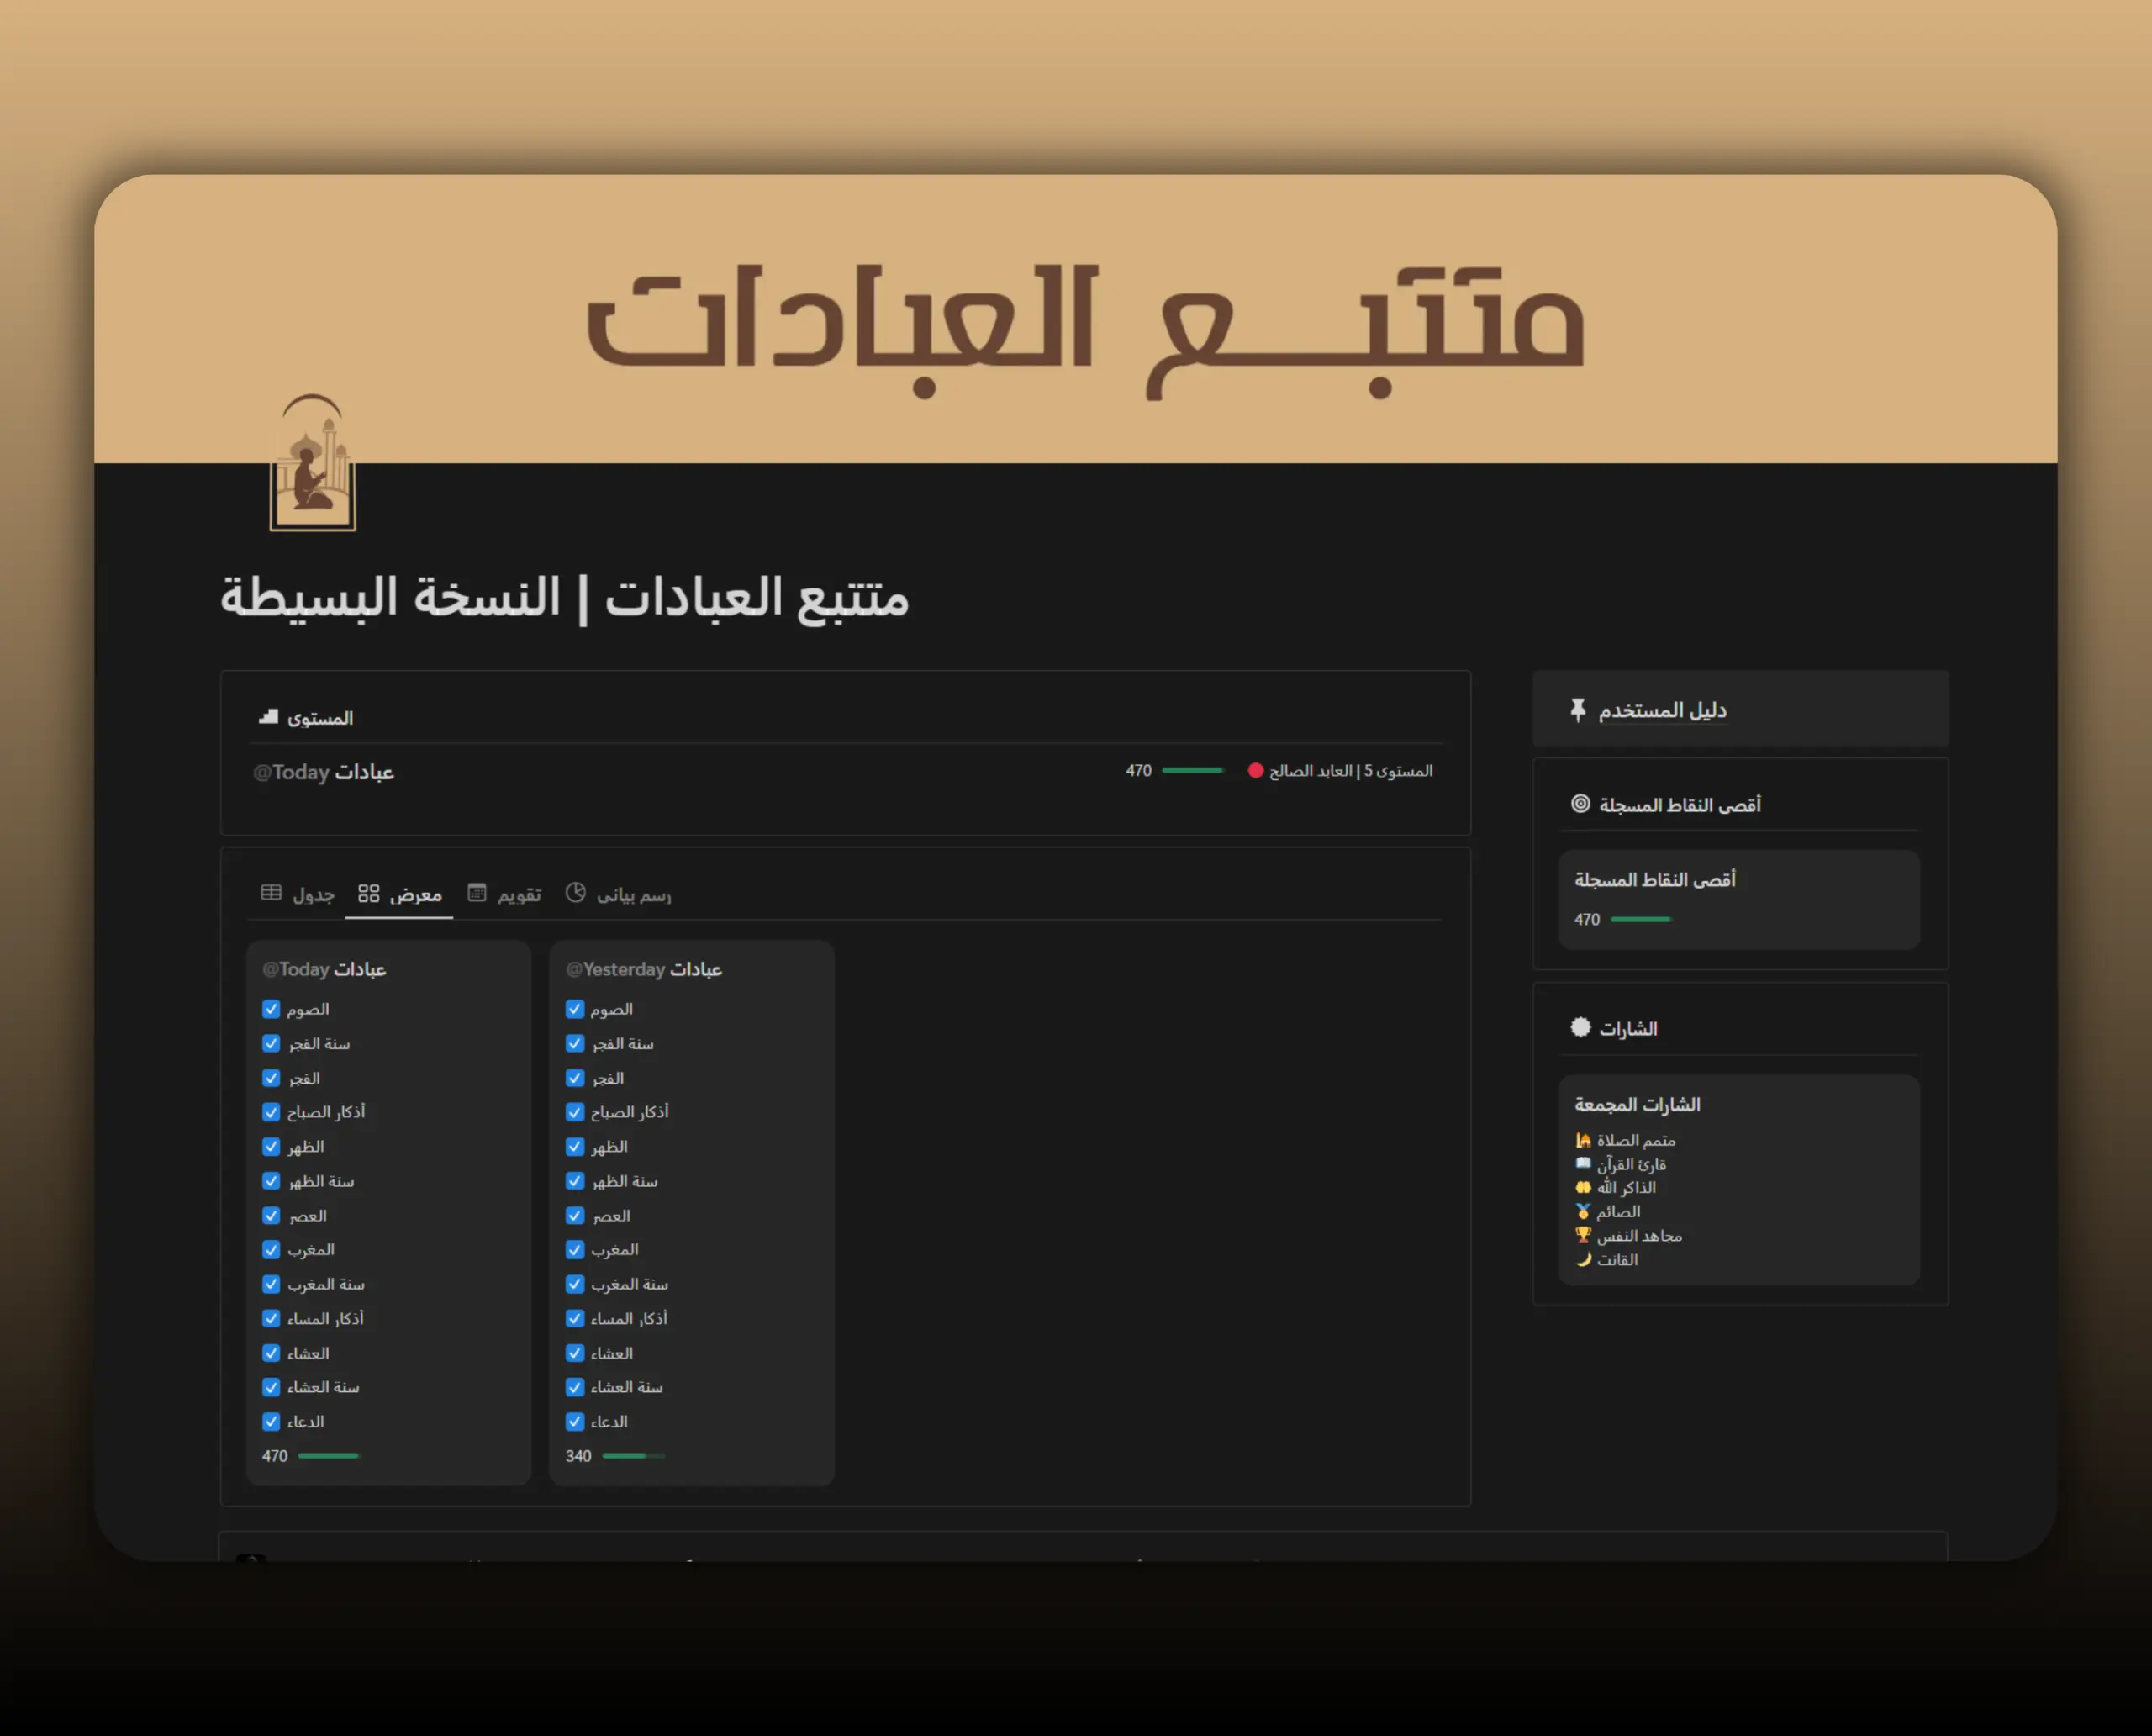Click the pin icon near دليل المستخدم

1578,709
